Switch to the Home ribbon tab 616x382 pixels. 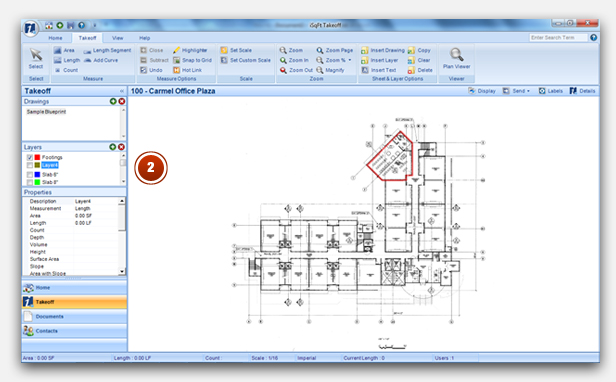coord(55,38)
